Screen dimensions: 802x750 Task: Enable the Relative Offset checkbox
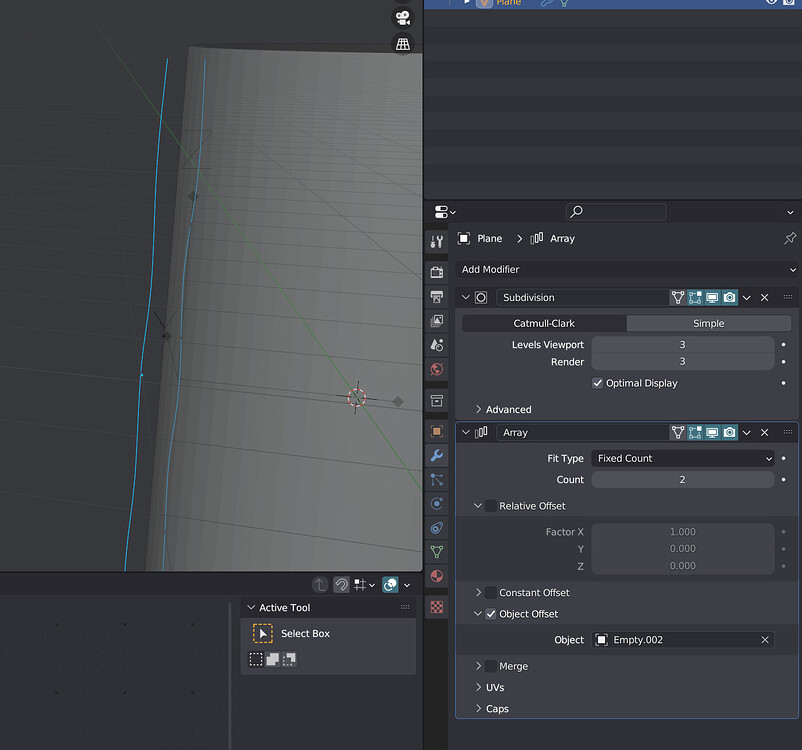491,506
